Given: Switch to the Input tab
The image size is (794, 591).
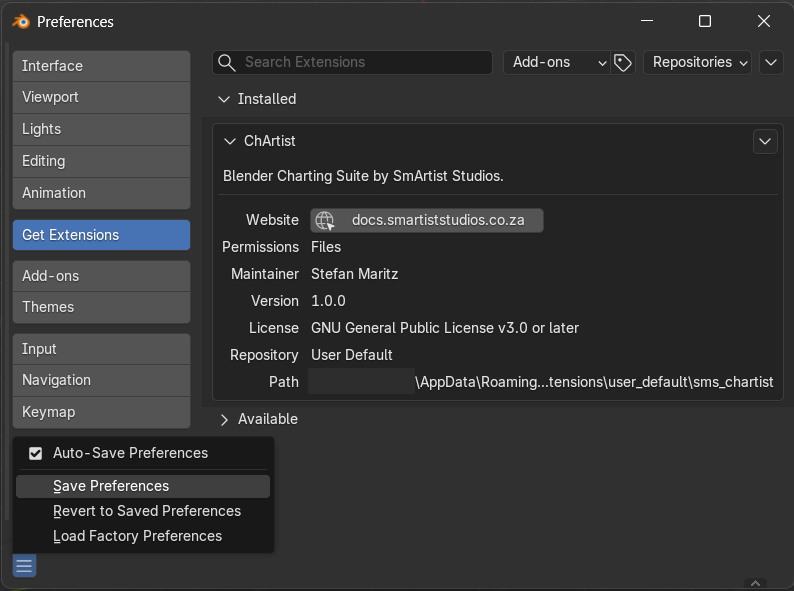Looking at the screenshot, I should [x=101, y=349].
